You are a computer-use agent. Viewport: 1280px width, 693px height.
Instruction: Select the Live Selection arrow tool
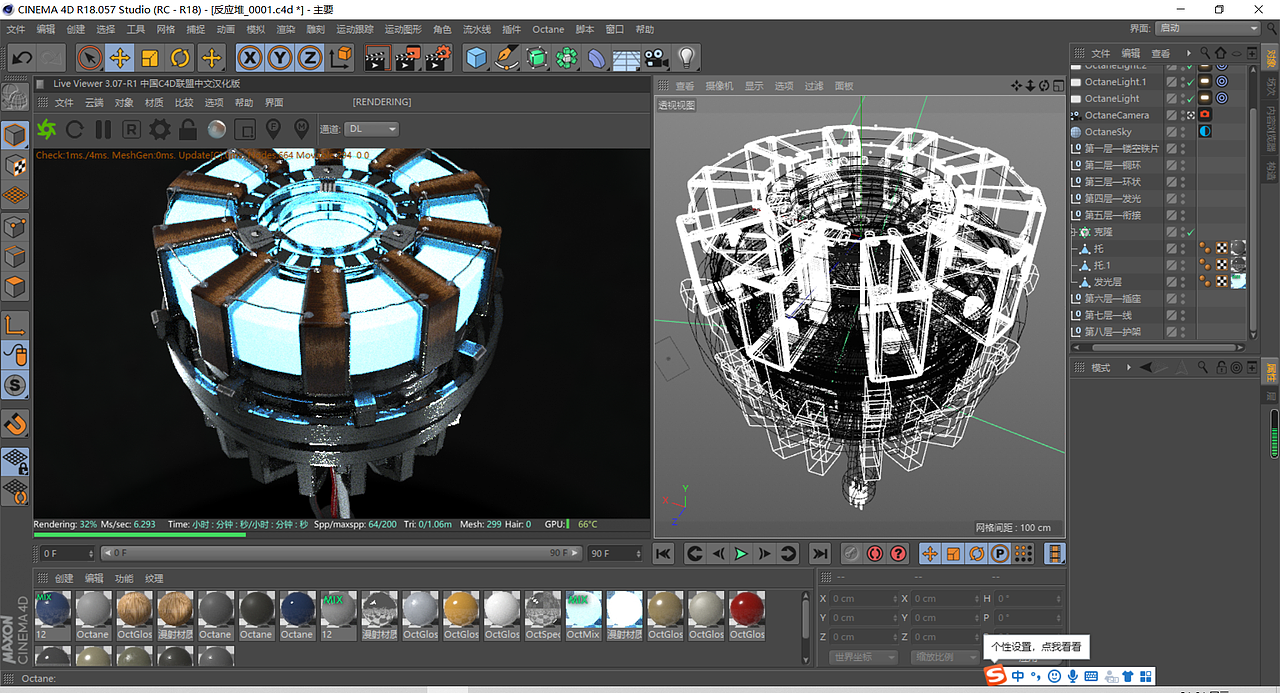point(90,58)
